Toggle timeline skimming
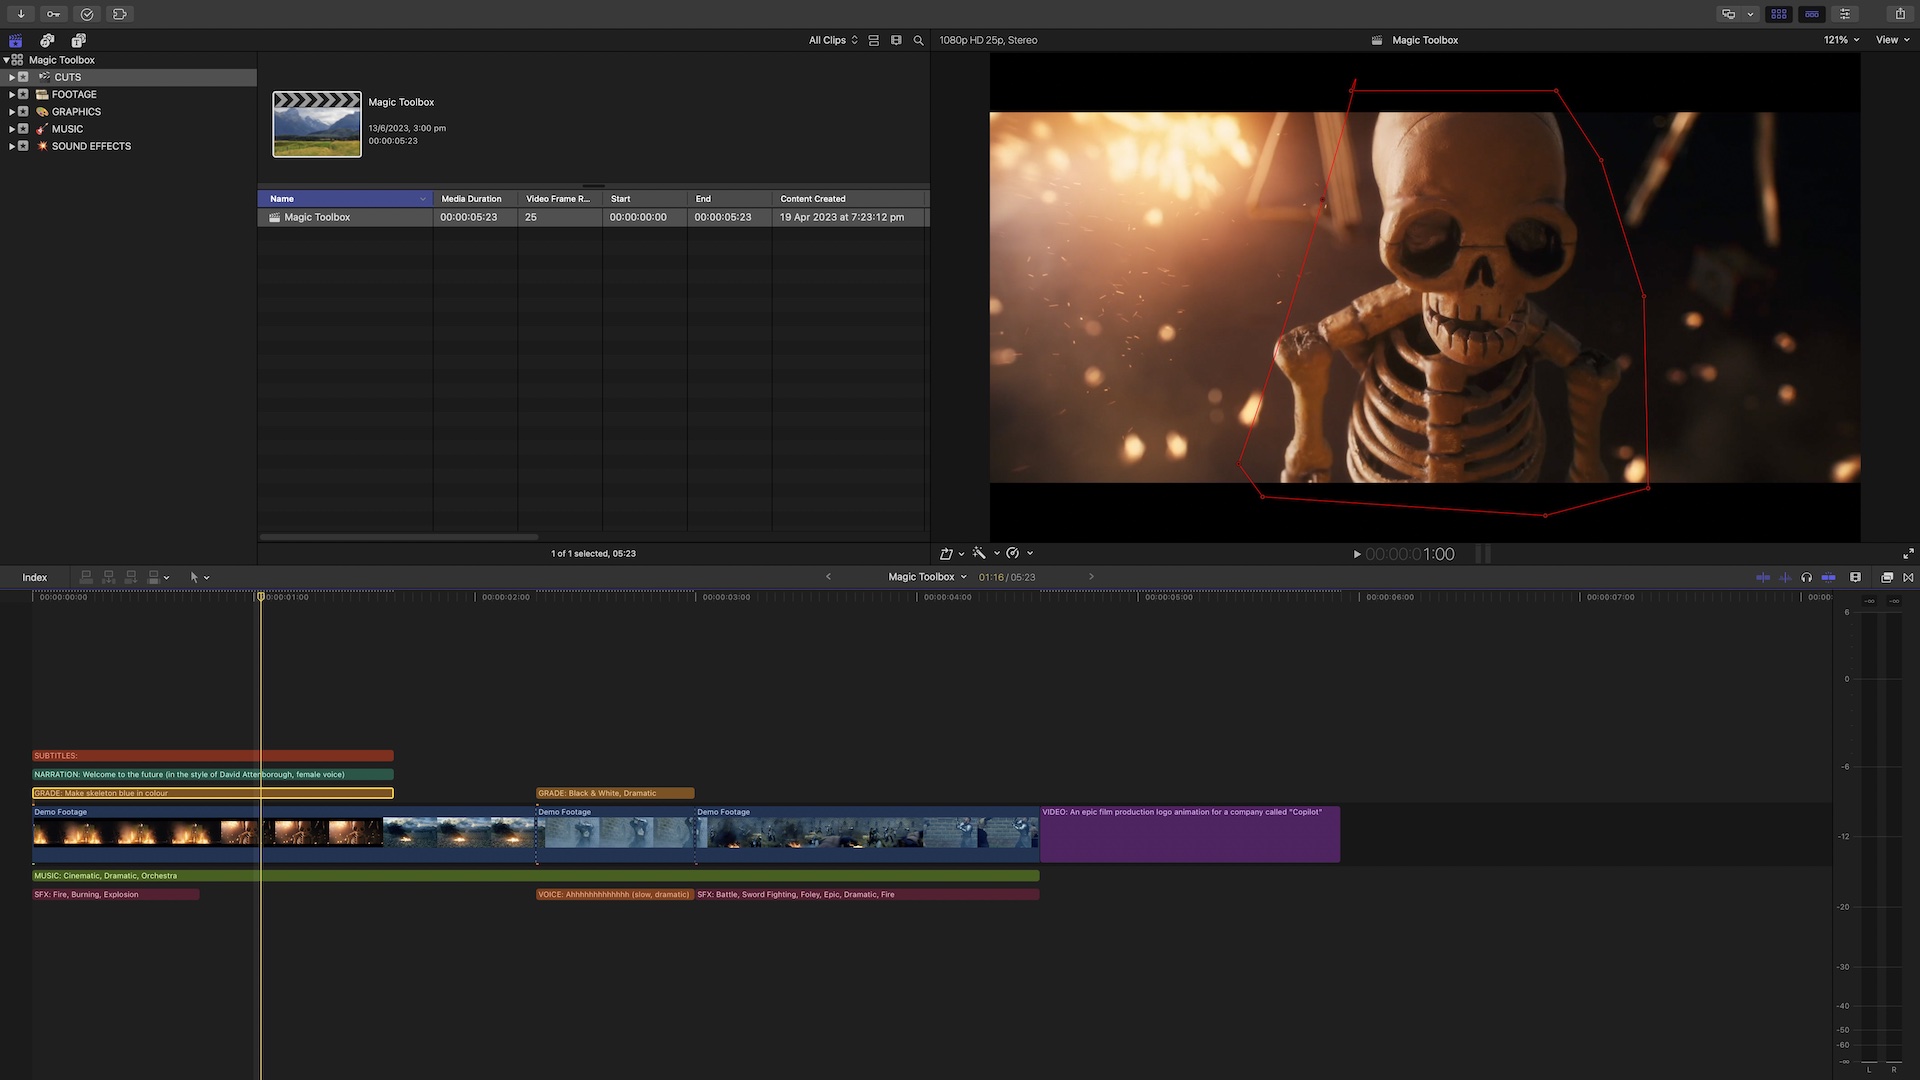 coord(1763,577)
